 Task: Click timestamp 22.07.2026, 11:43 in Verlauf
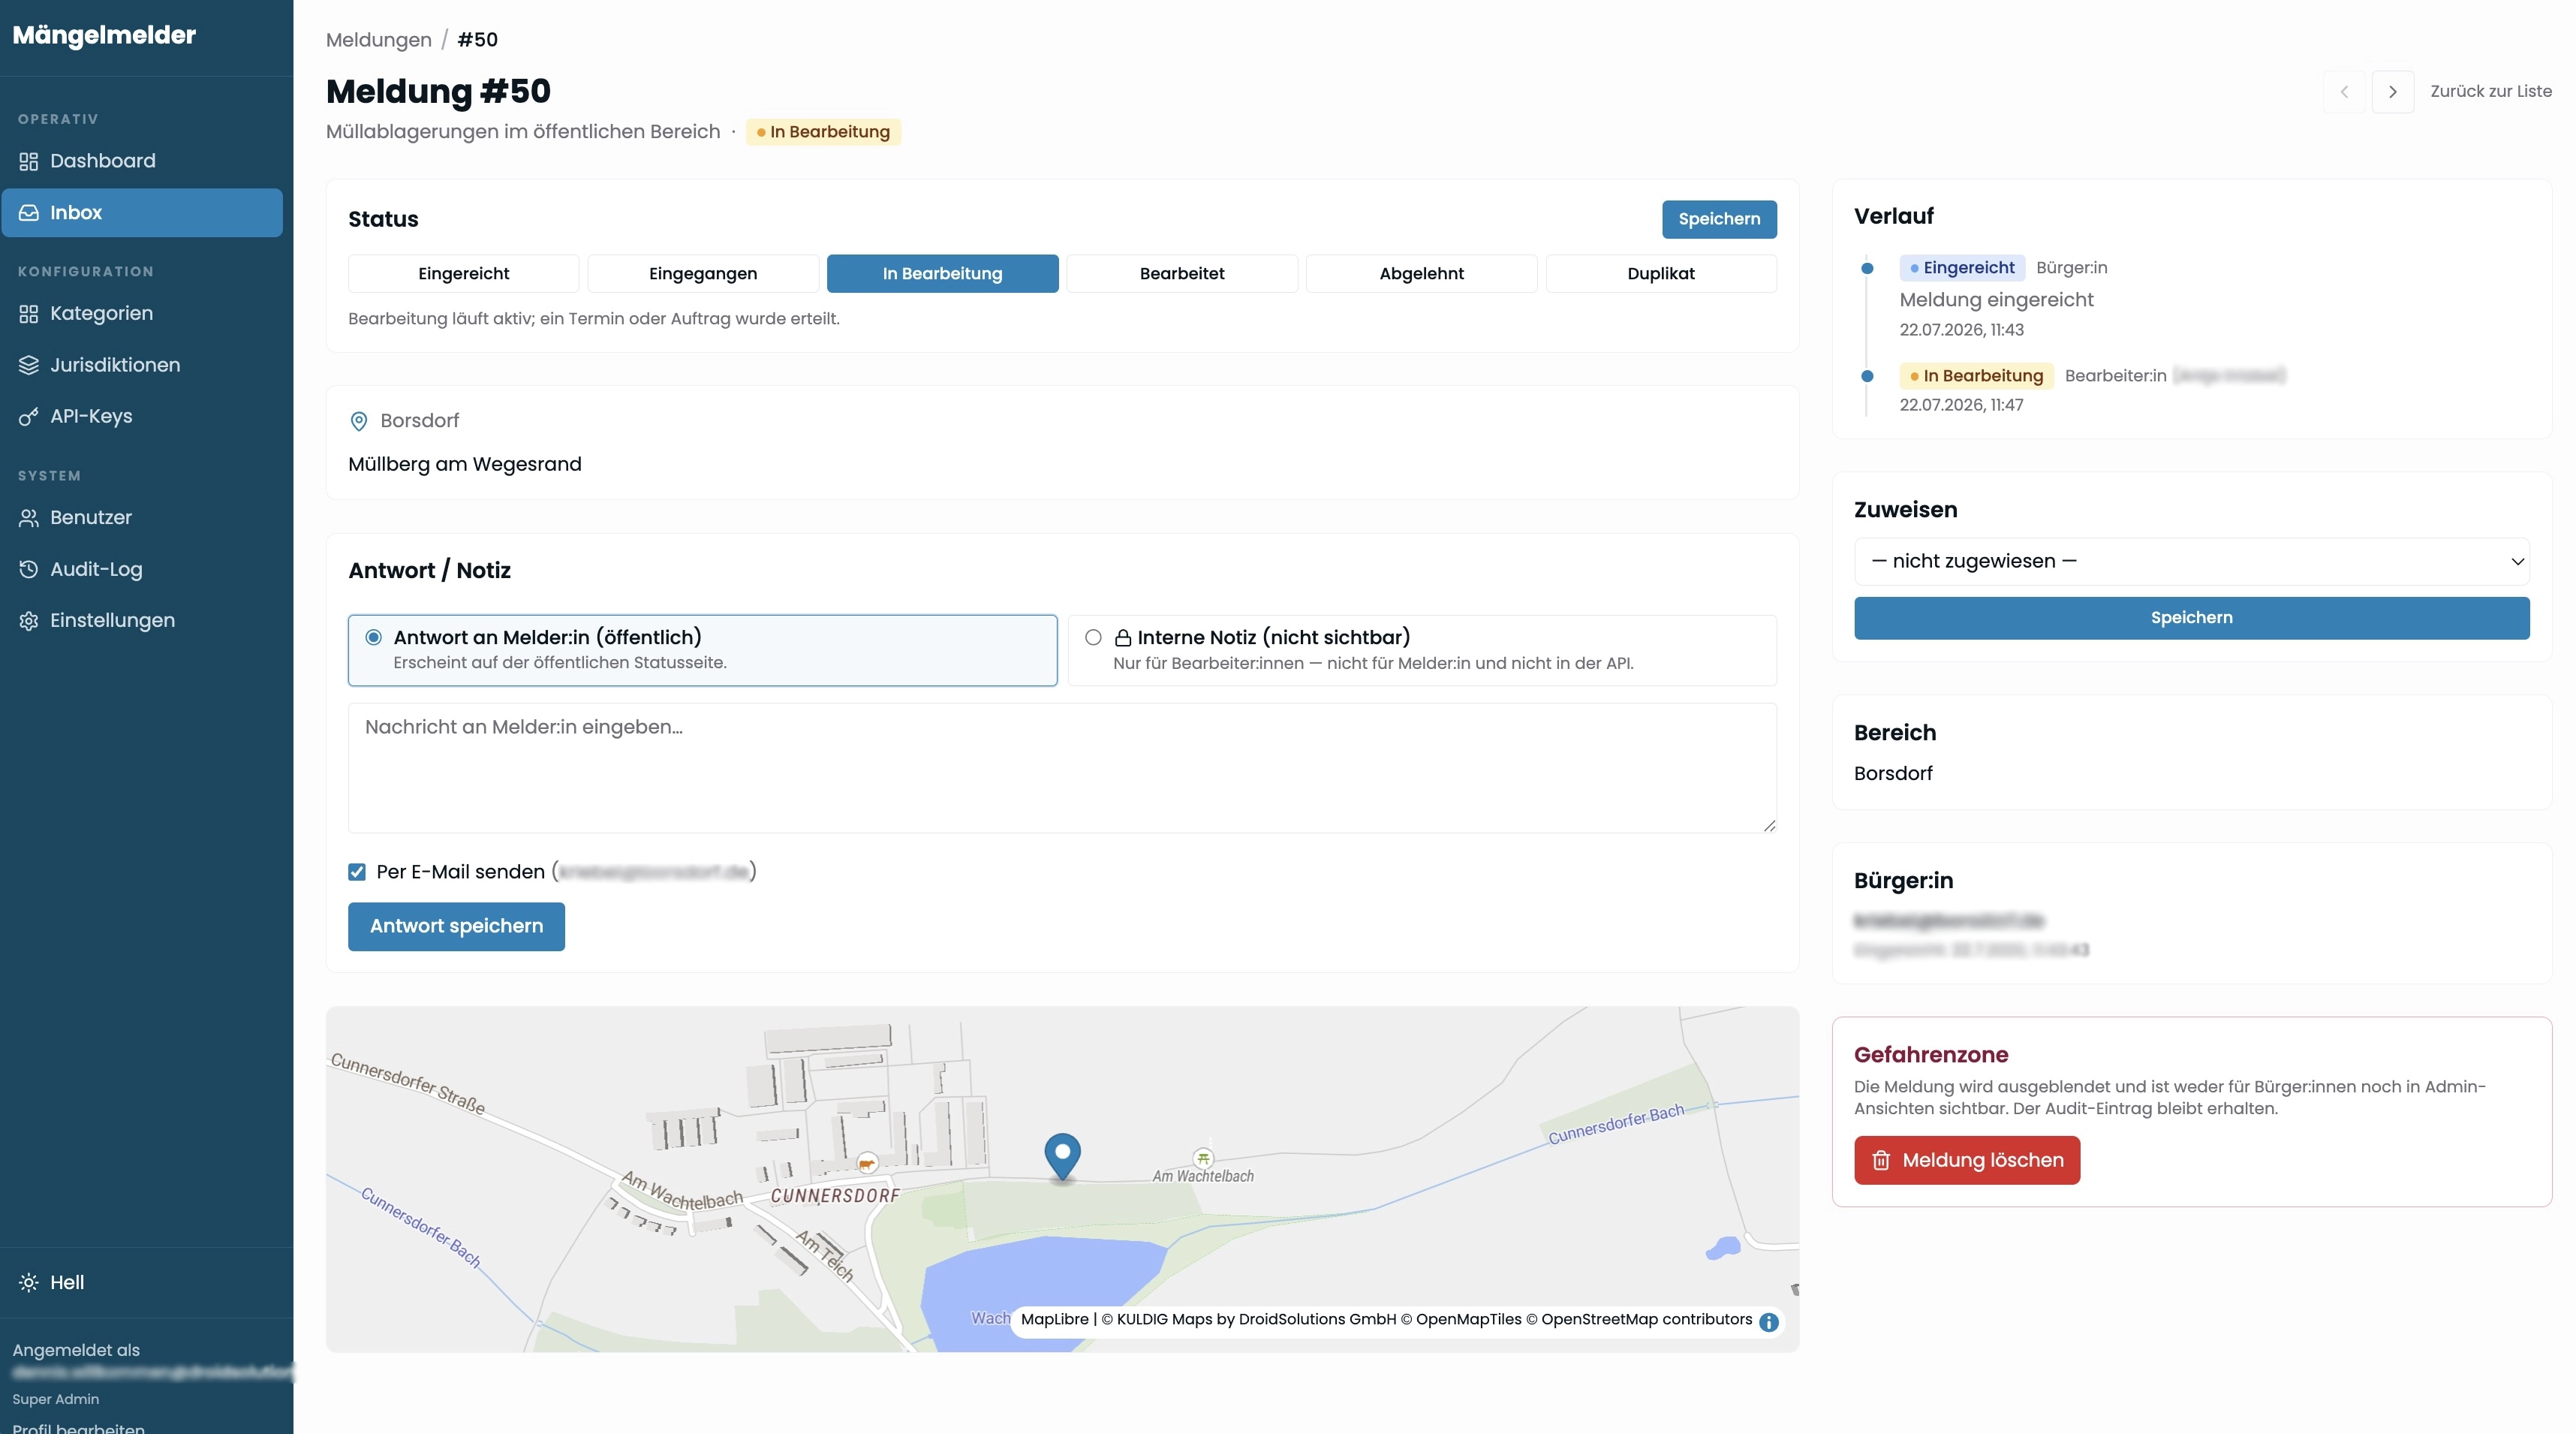[x=1961, y=330]
